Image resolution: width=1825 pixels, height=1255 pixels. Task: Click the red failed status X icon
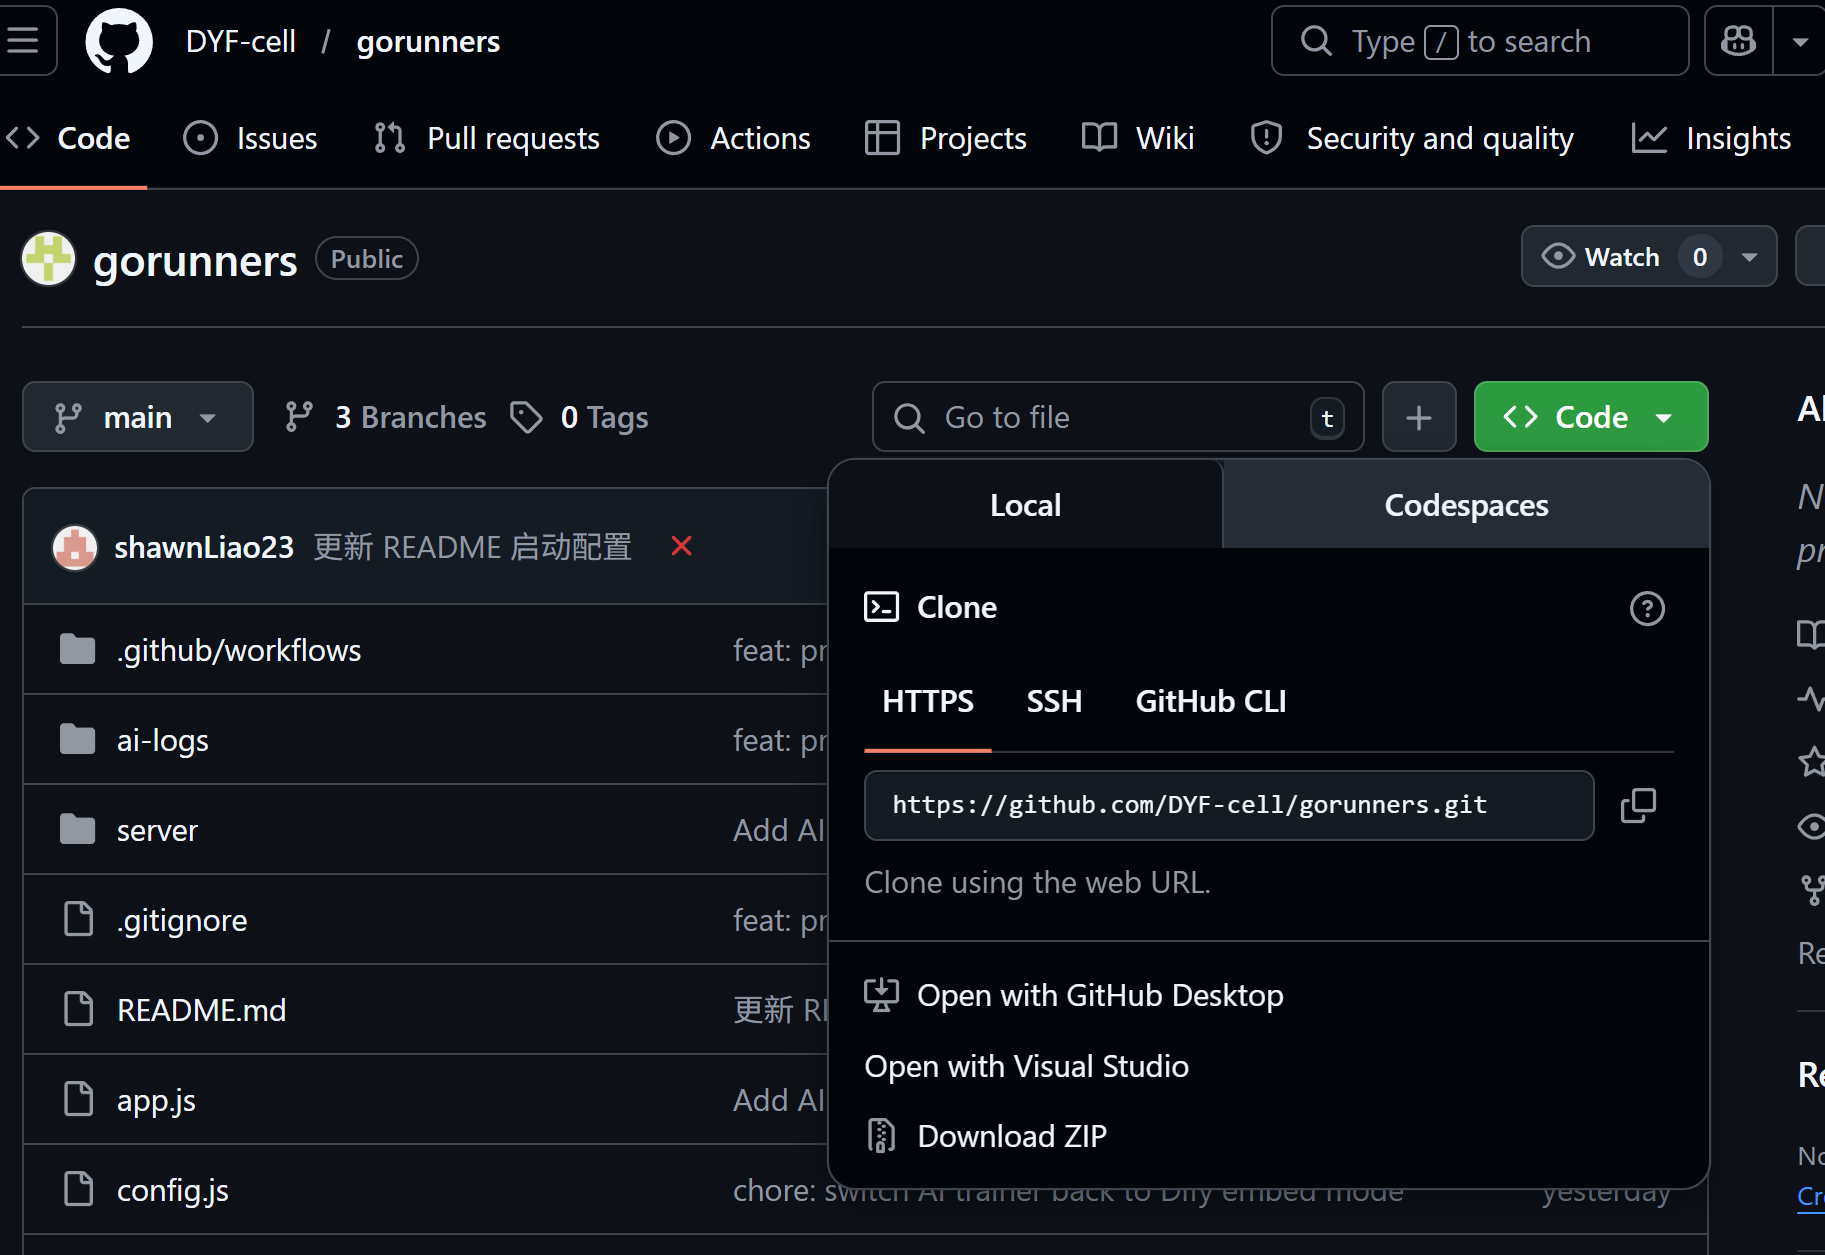coord(682,546)
